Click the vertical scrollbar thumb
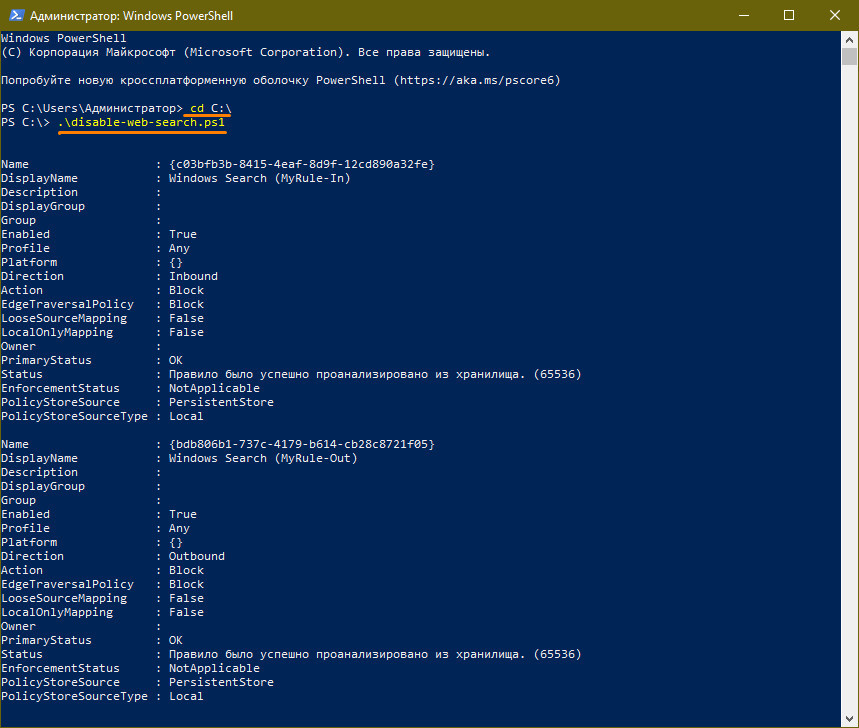The image size is (859, 728). click(x=849, y=56)
